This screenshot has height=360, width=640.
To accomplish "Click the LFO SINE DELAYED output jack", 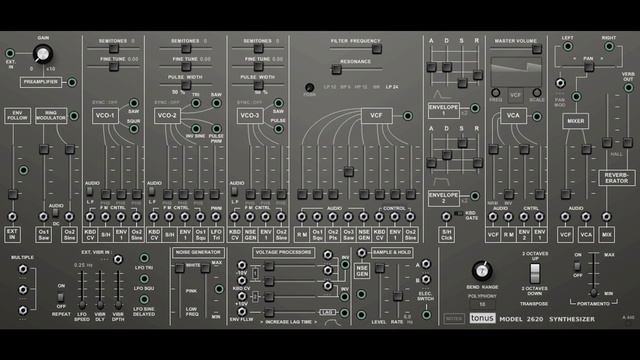I will pos(144,299).
